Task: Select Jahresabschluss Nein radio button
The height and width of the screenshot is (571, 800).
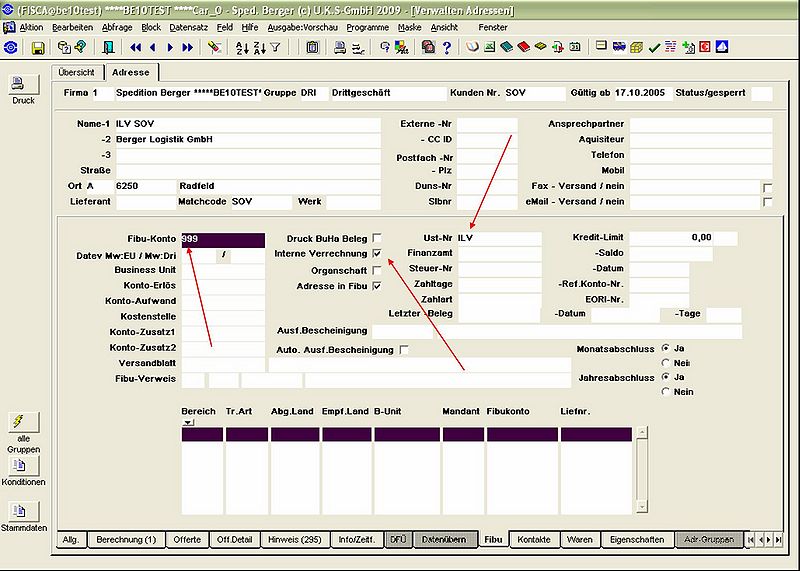Action: [665, 392]
